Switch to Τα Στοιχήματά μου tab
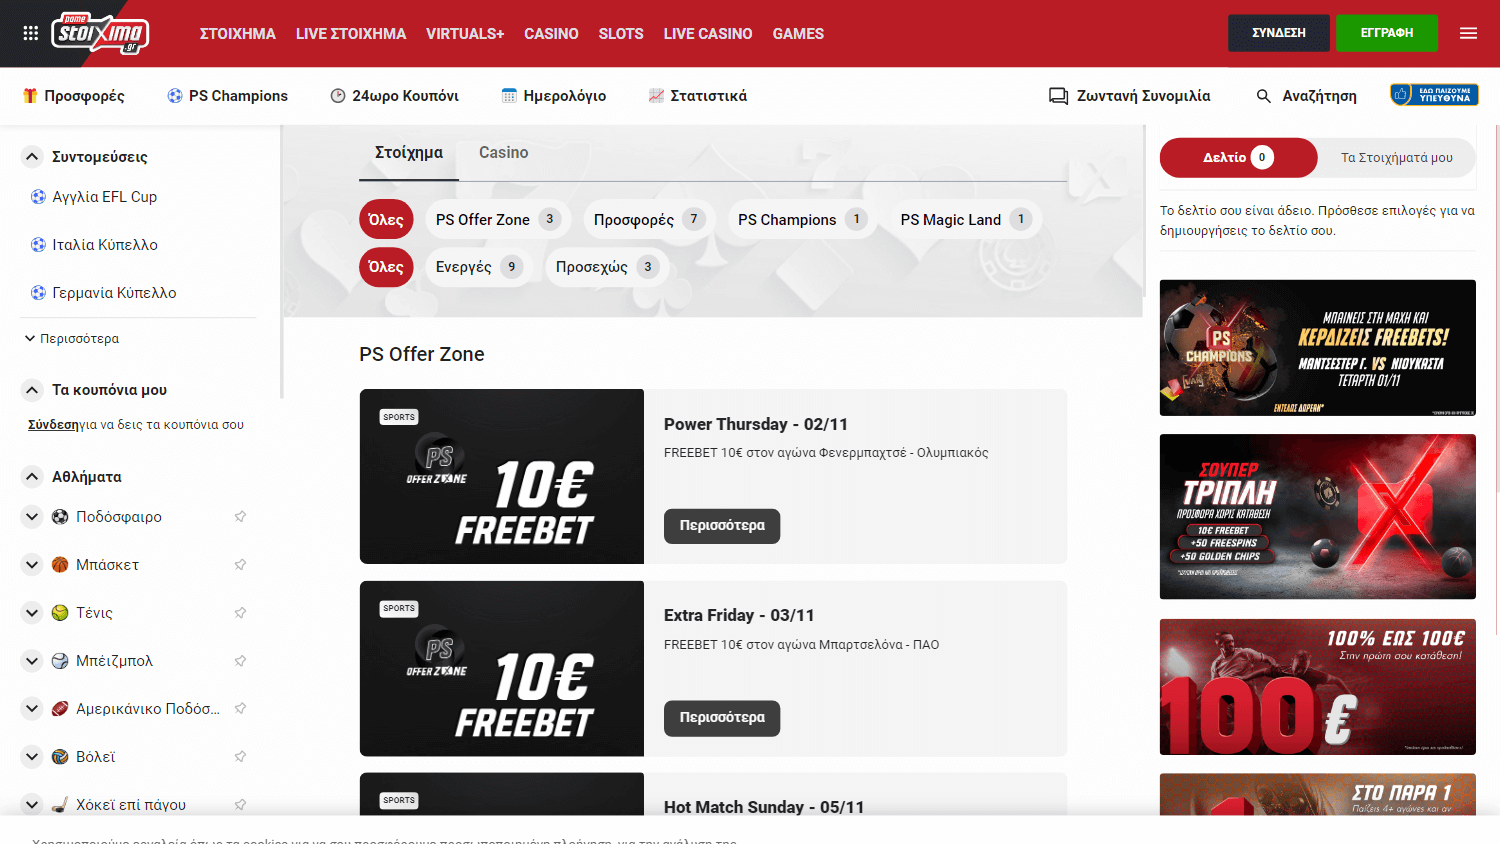 1396,158
